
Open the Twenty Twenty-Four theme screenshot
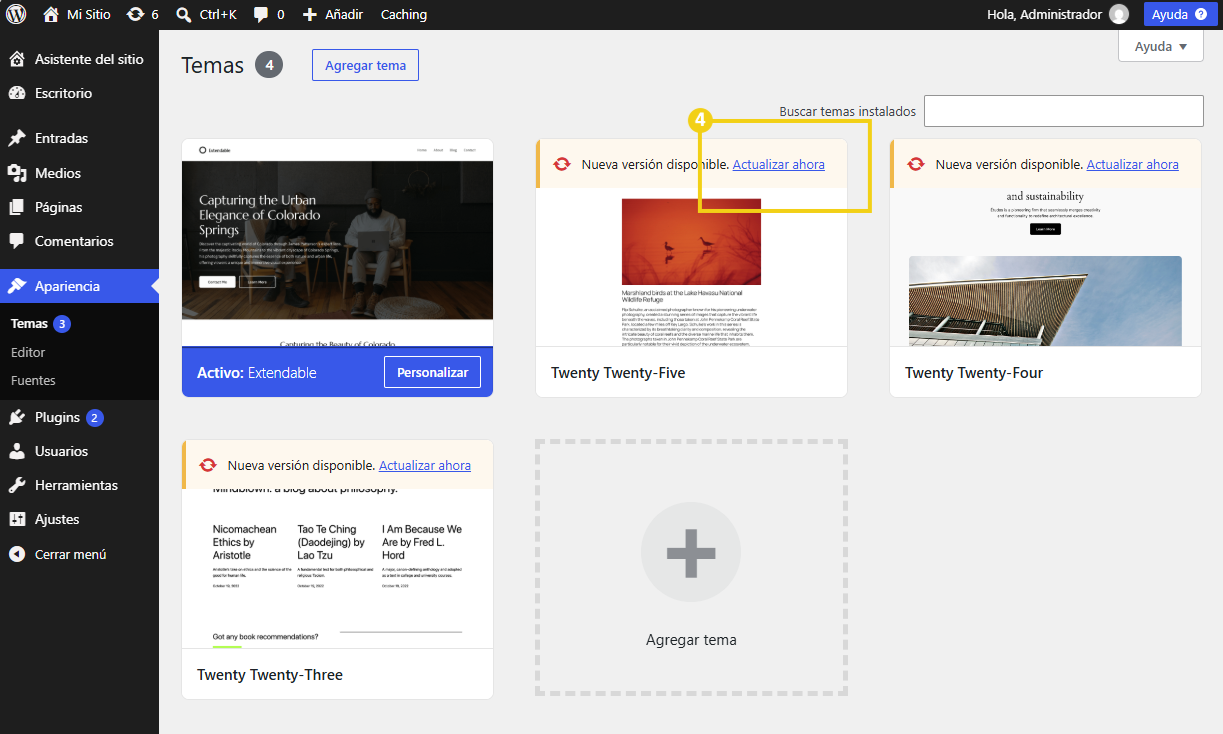(x=1046, y=267)
